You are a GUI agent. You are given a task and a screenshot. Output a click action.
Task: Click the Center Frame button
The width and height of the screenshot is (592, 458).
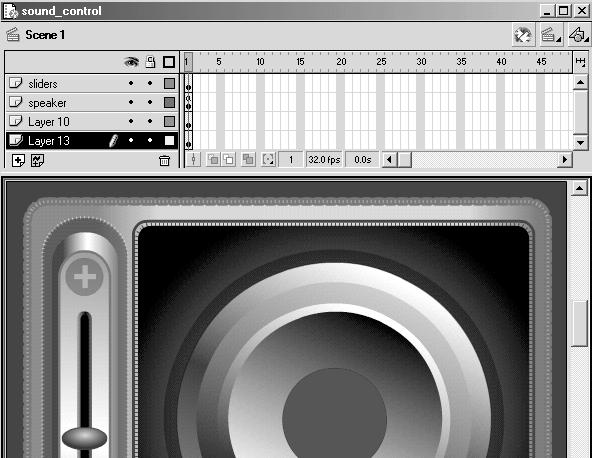[193, 160]
